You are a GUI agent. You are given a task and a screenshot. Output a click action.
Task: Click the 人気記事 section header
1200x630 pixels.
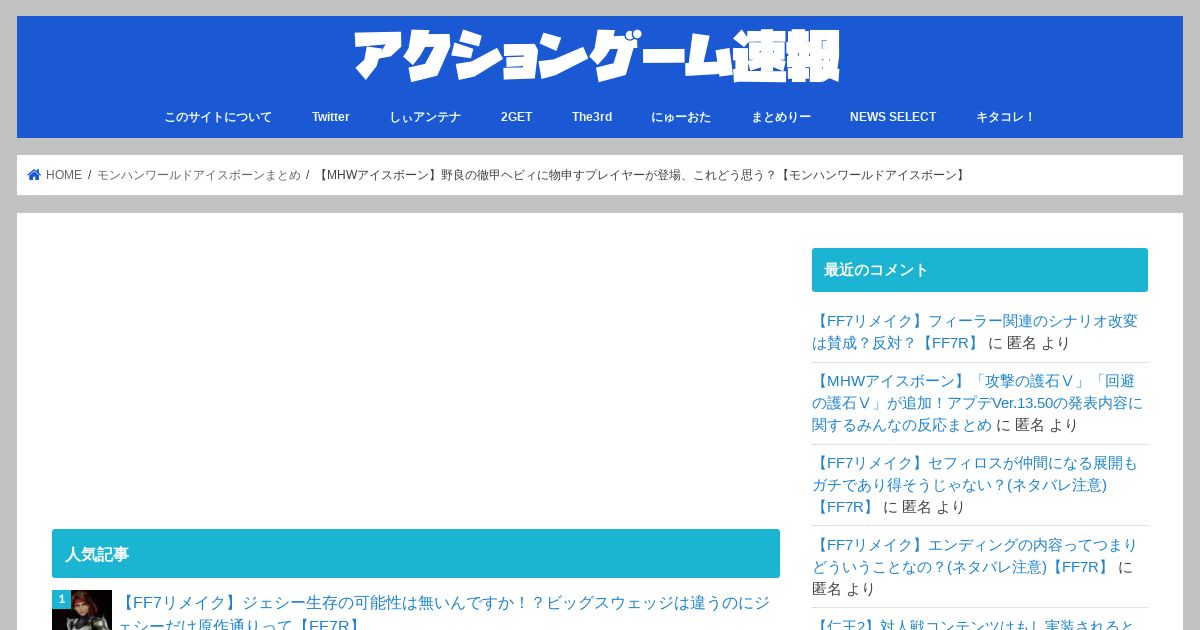416,554
